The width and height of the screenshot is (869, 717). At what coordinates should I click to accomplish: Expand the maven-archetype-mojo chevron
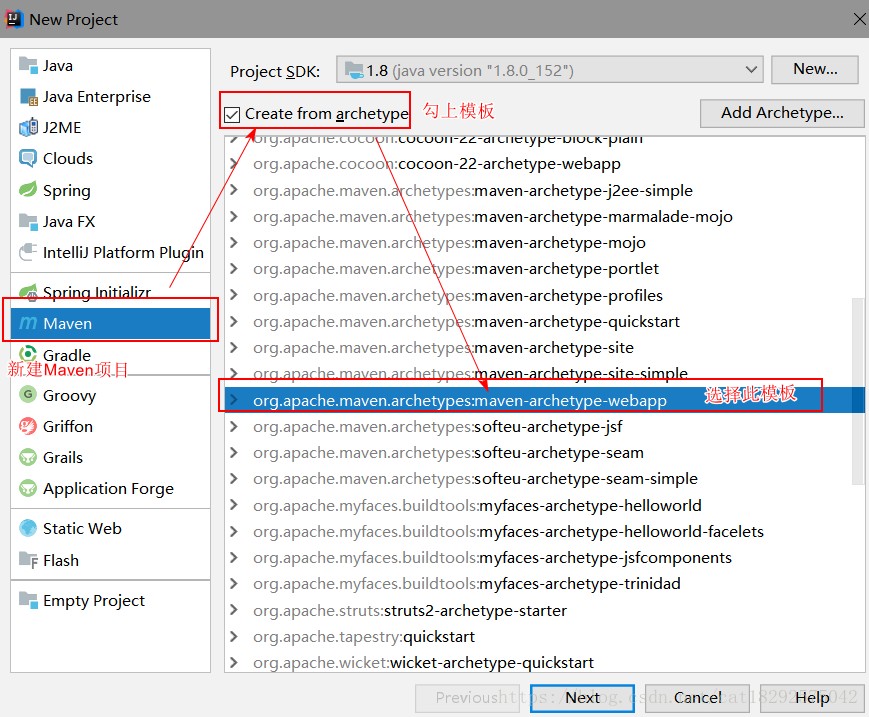(234, 242)
